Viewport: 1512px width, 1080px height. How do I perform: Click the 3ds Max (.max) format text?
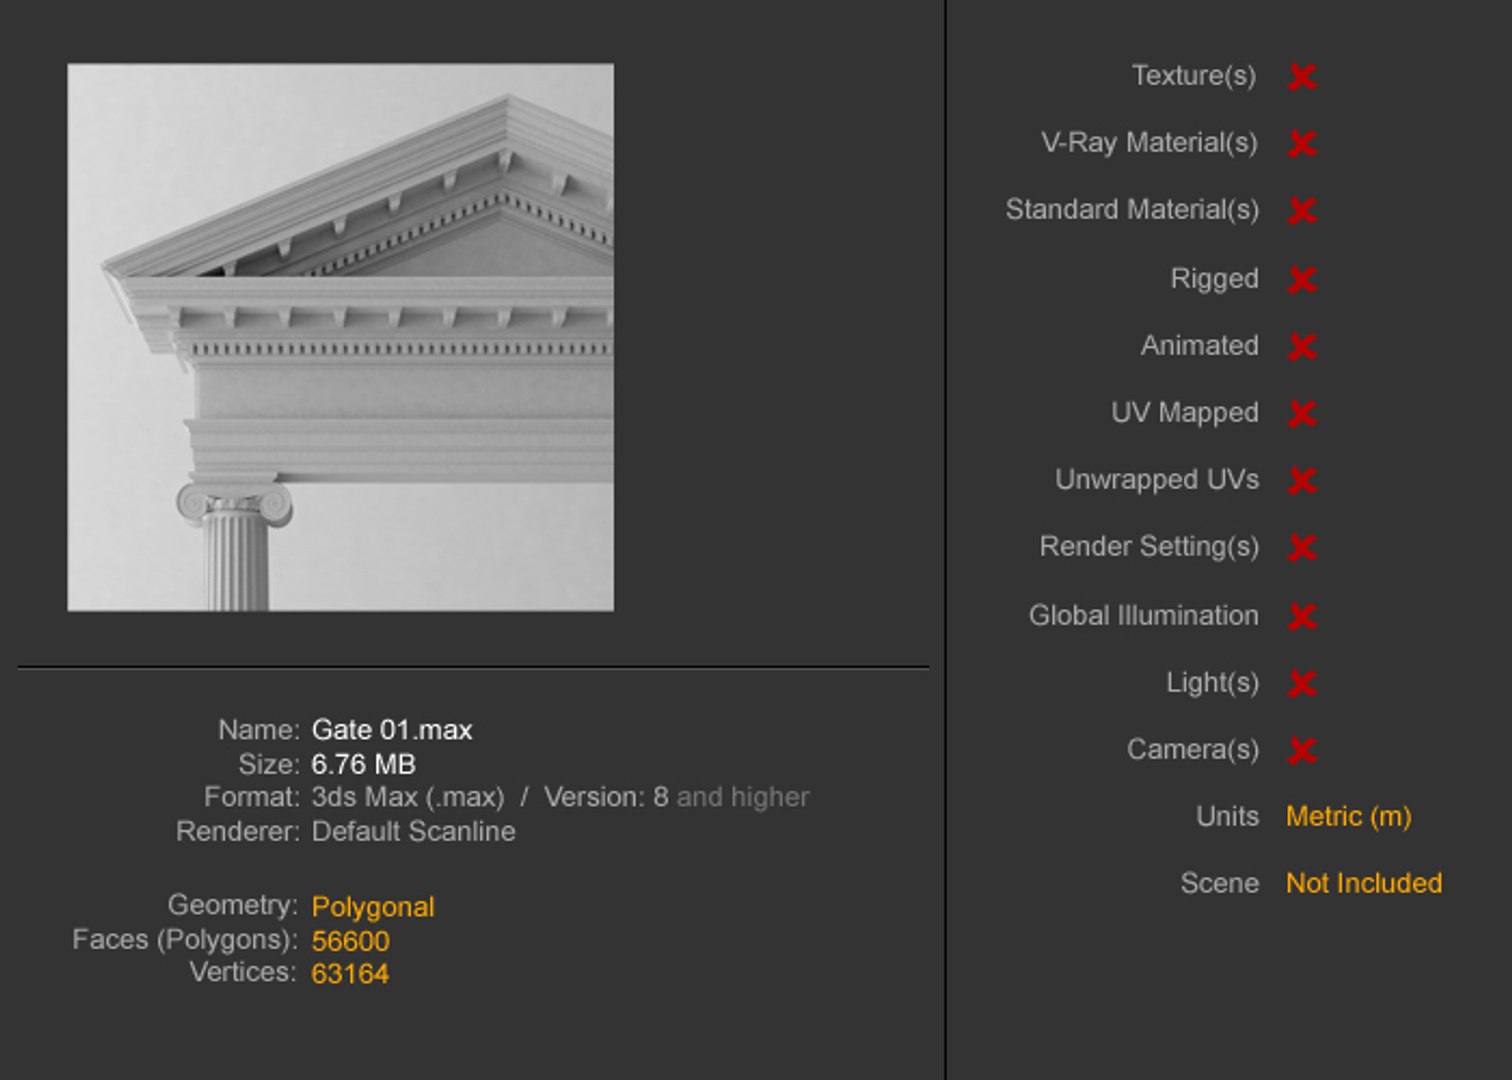tap(408, 797)
